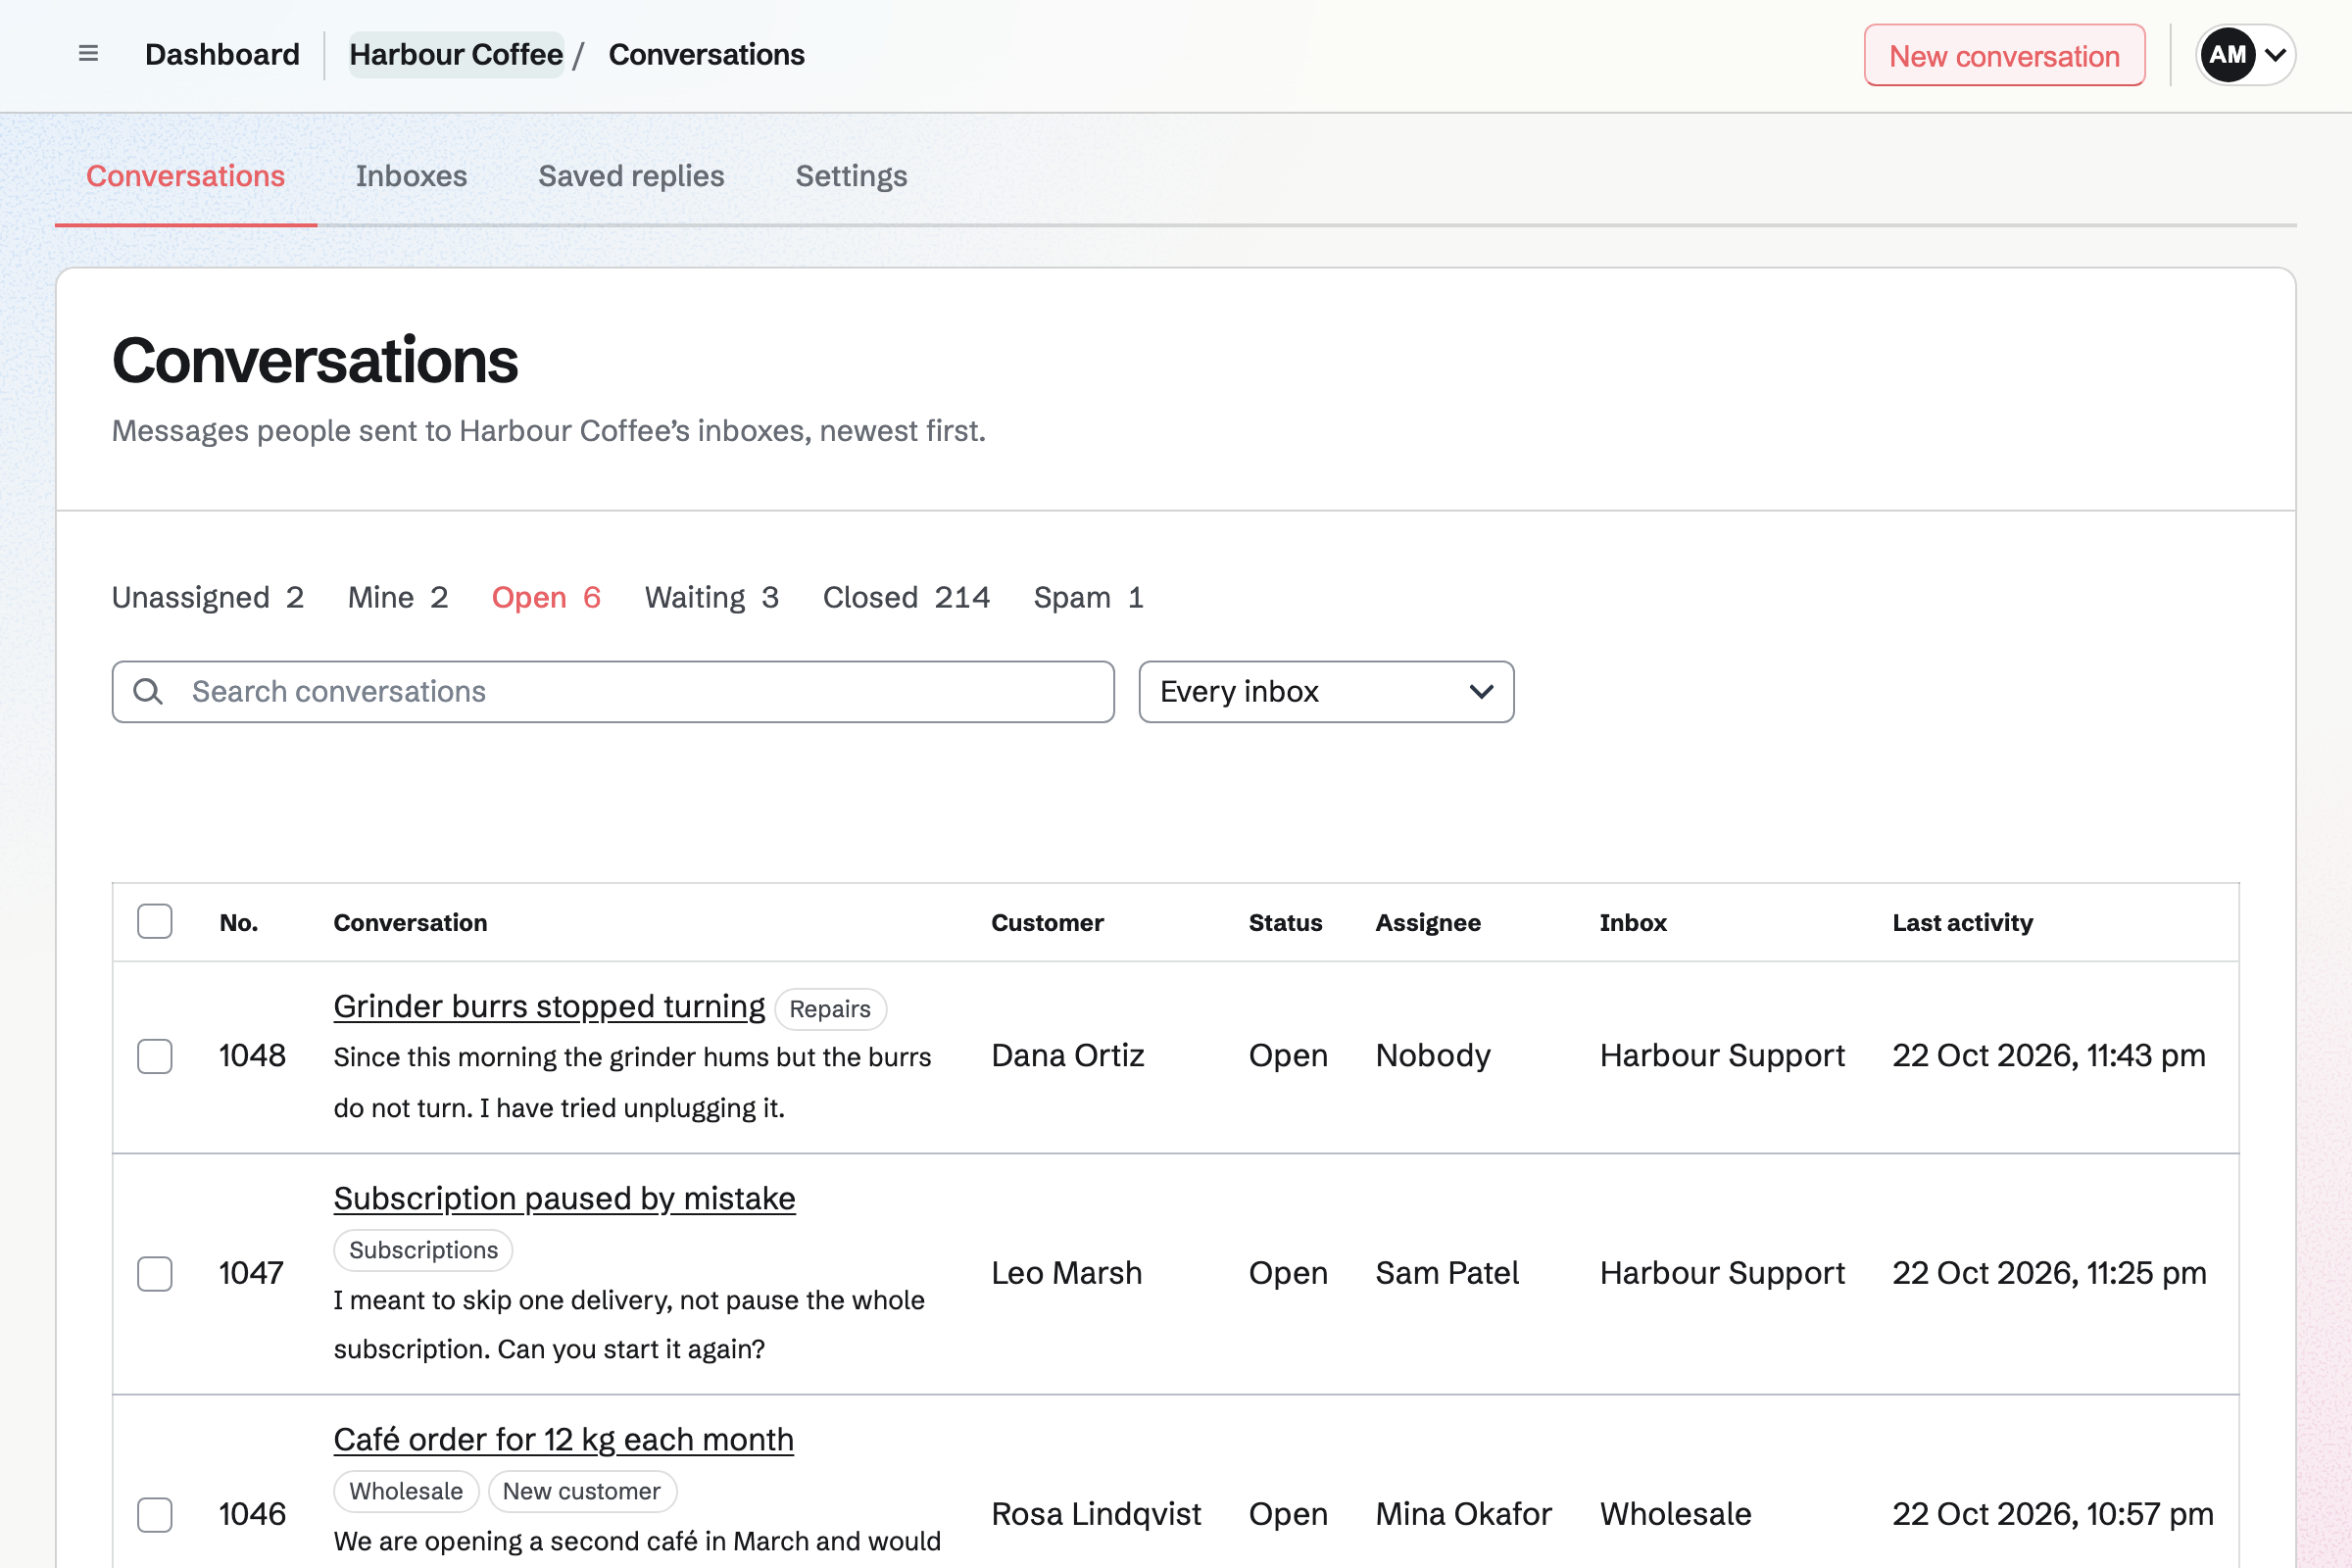This screenshot has width=2352, height=1568.
Task: Focus the Search conversations field
Action: tap(613, 691)
